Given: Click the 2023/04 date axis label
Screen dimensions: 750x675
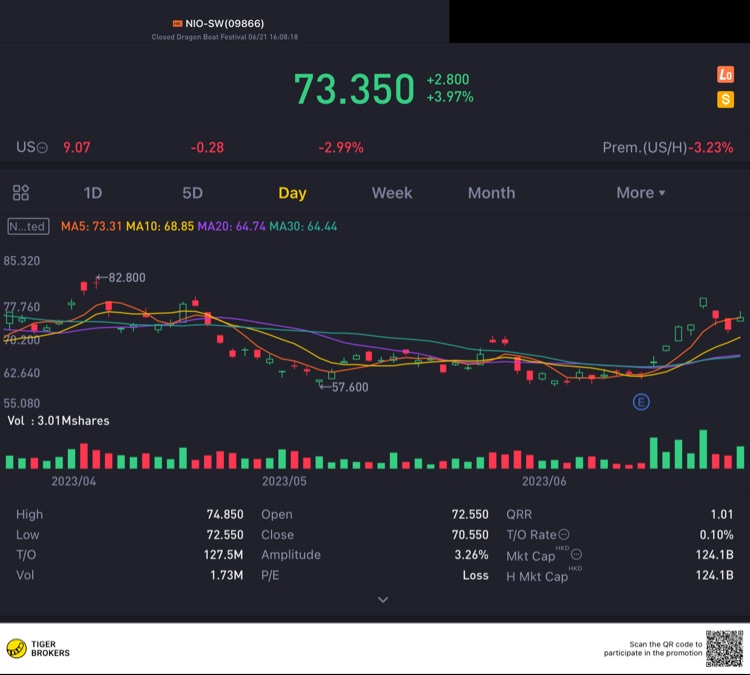Looking at the screenshot, I should [74, 481].
